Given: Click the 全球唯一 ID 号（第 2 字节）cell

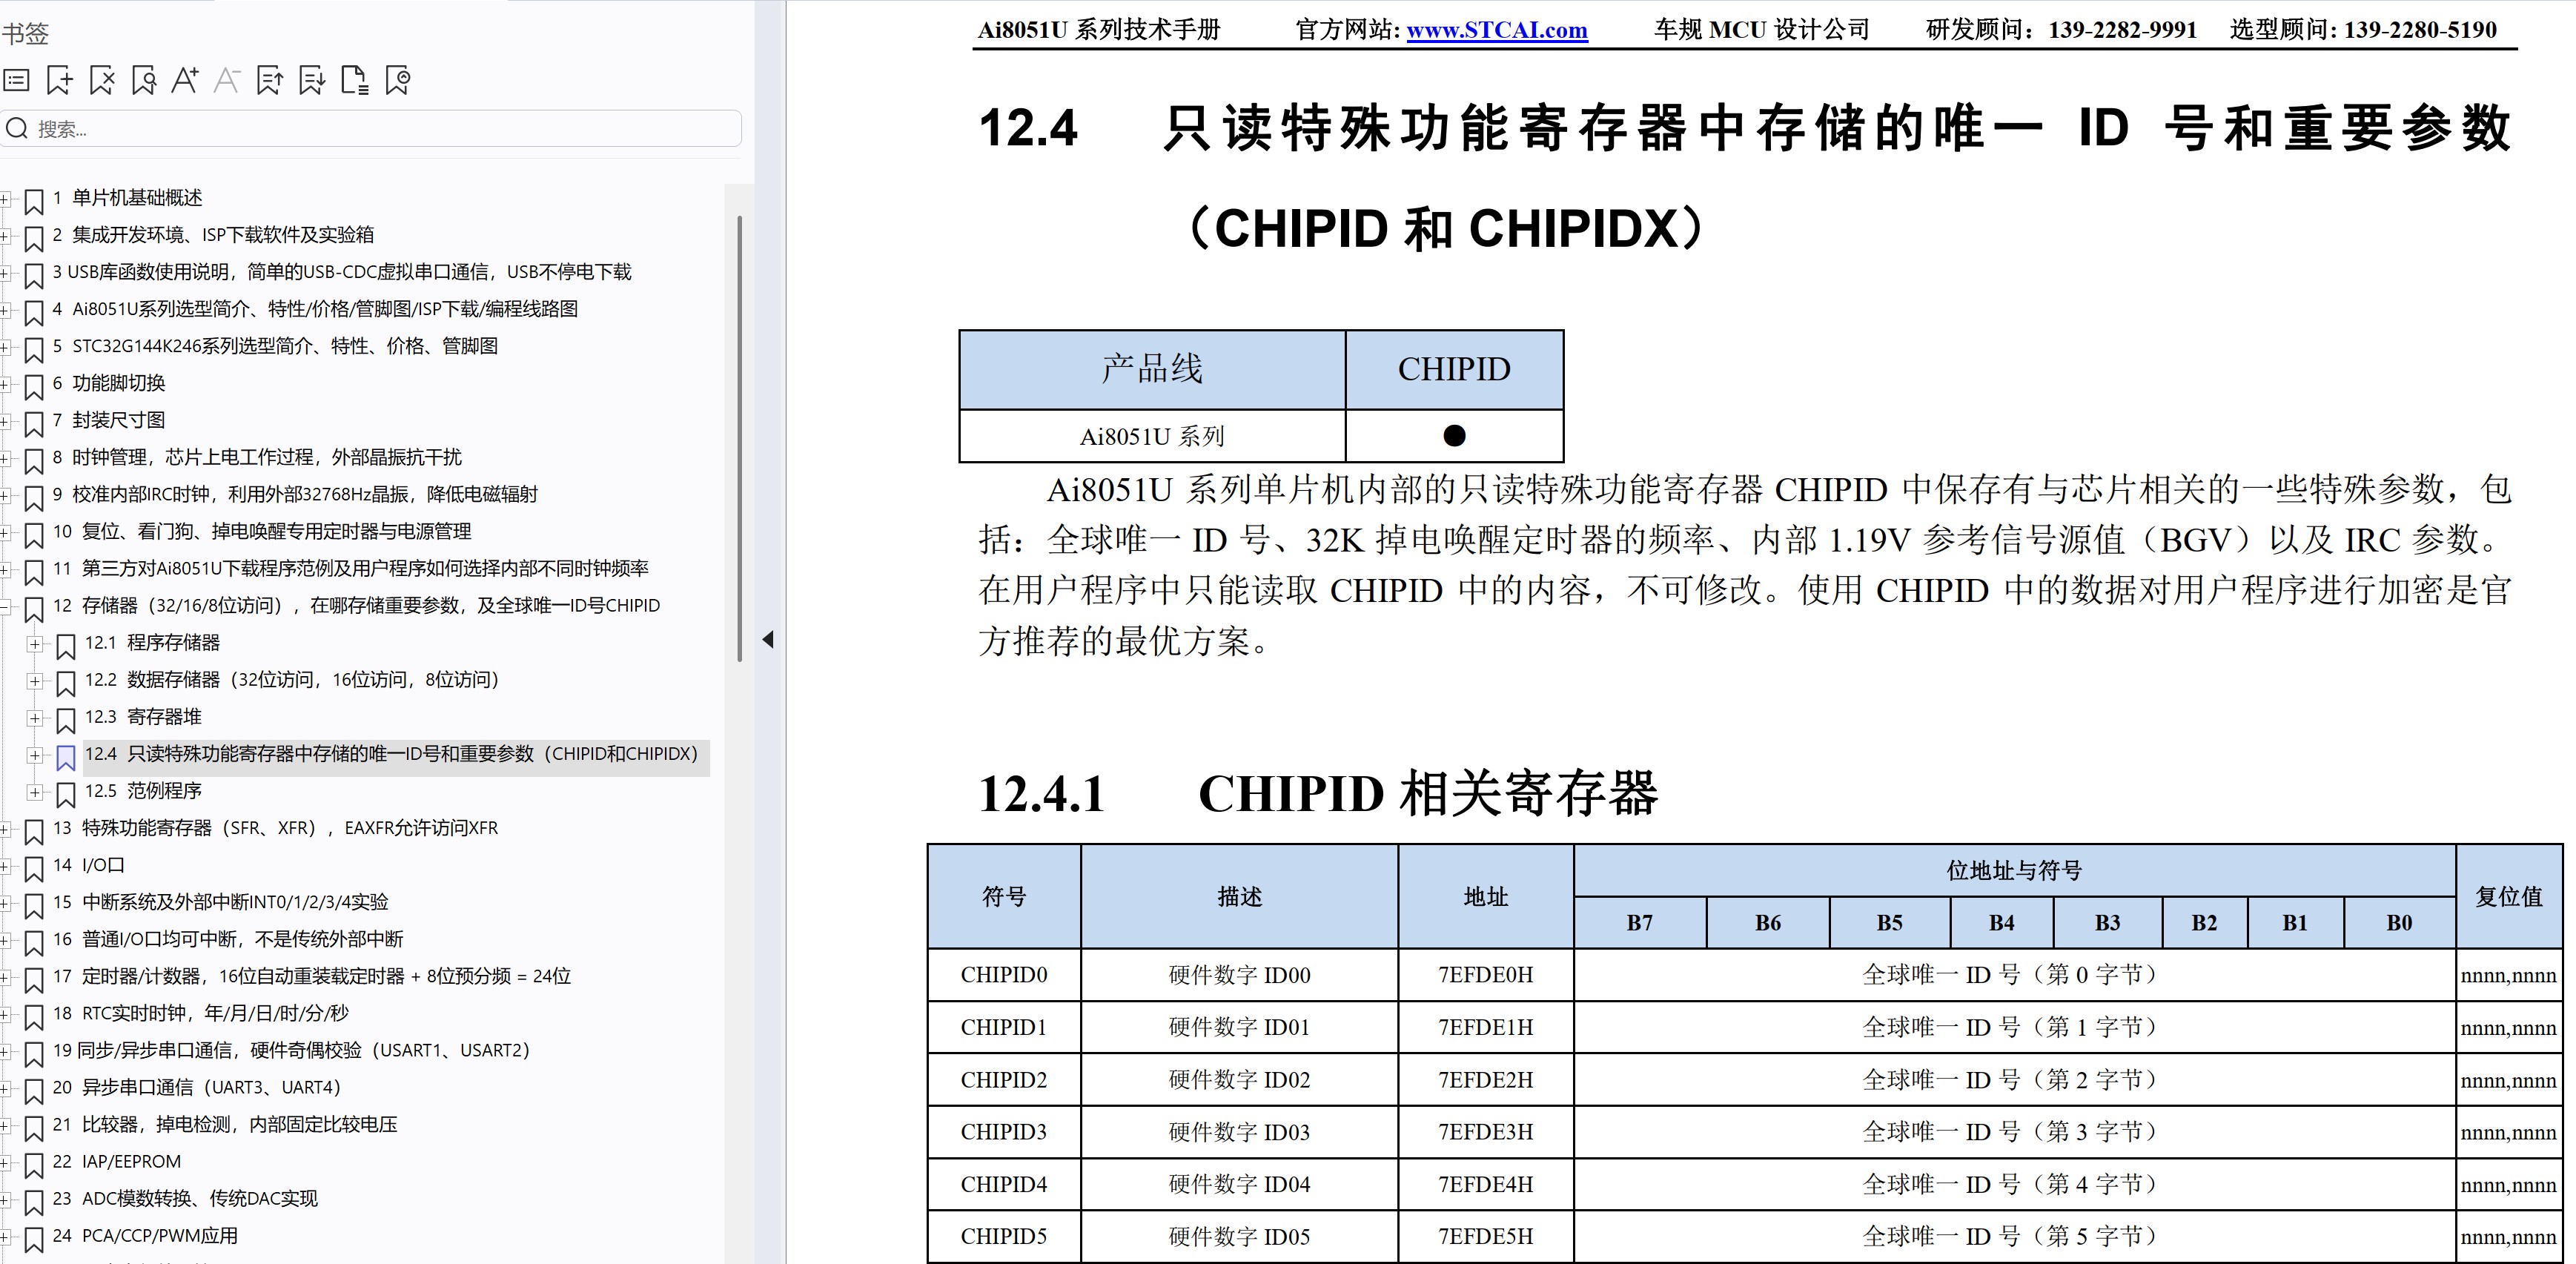Looking at the screenshot, I should (2014, 1080).
